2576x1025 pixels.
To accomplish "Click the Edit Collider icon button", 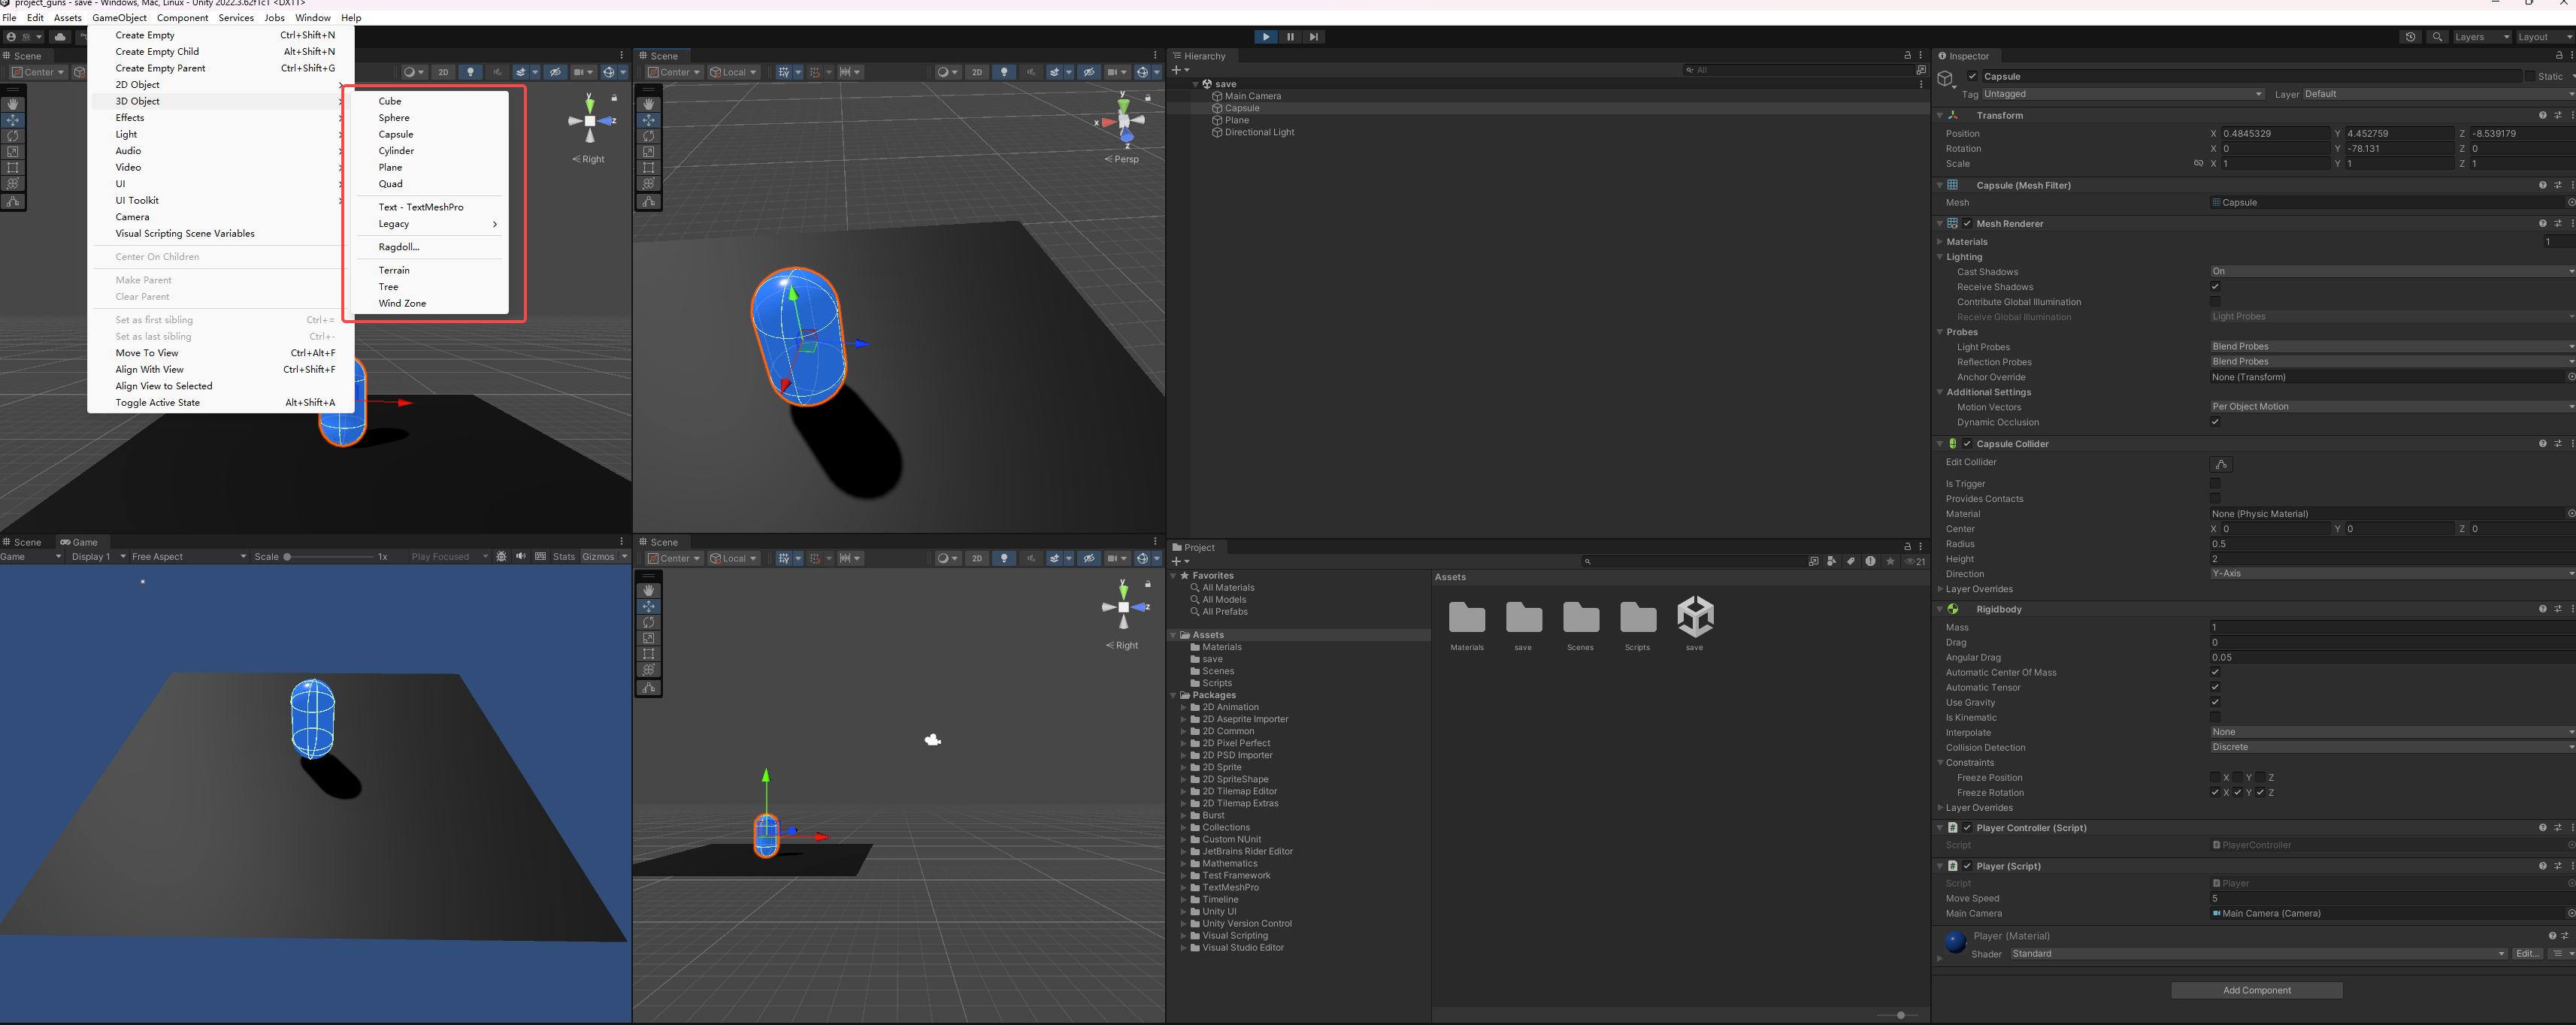I will pos(2220,464).
